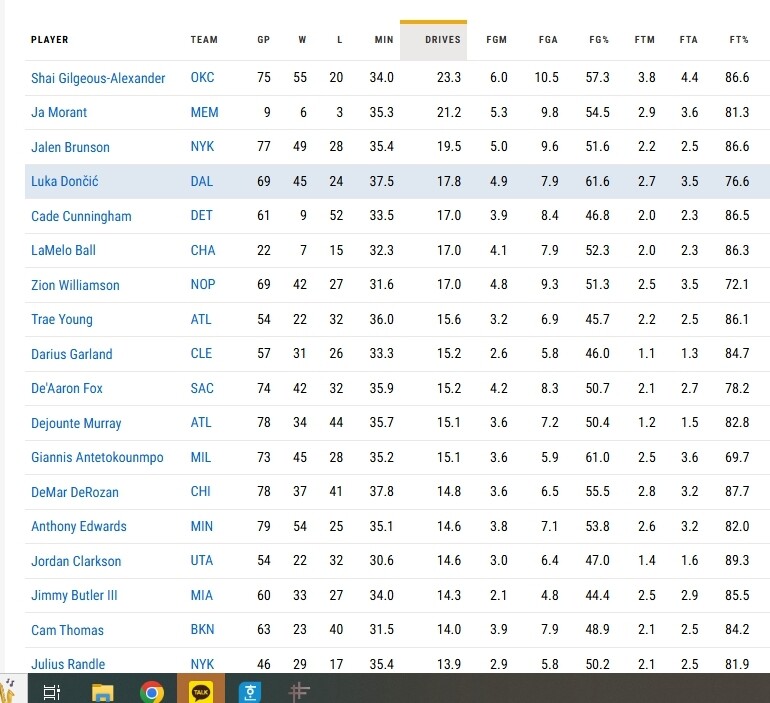The height and width of the screenshot is (703, 770).
Task: Open Dejounte Murray player link
Action: click(x=76, y=423)
